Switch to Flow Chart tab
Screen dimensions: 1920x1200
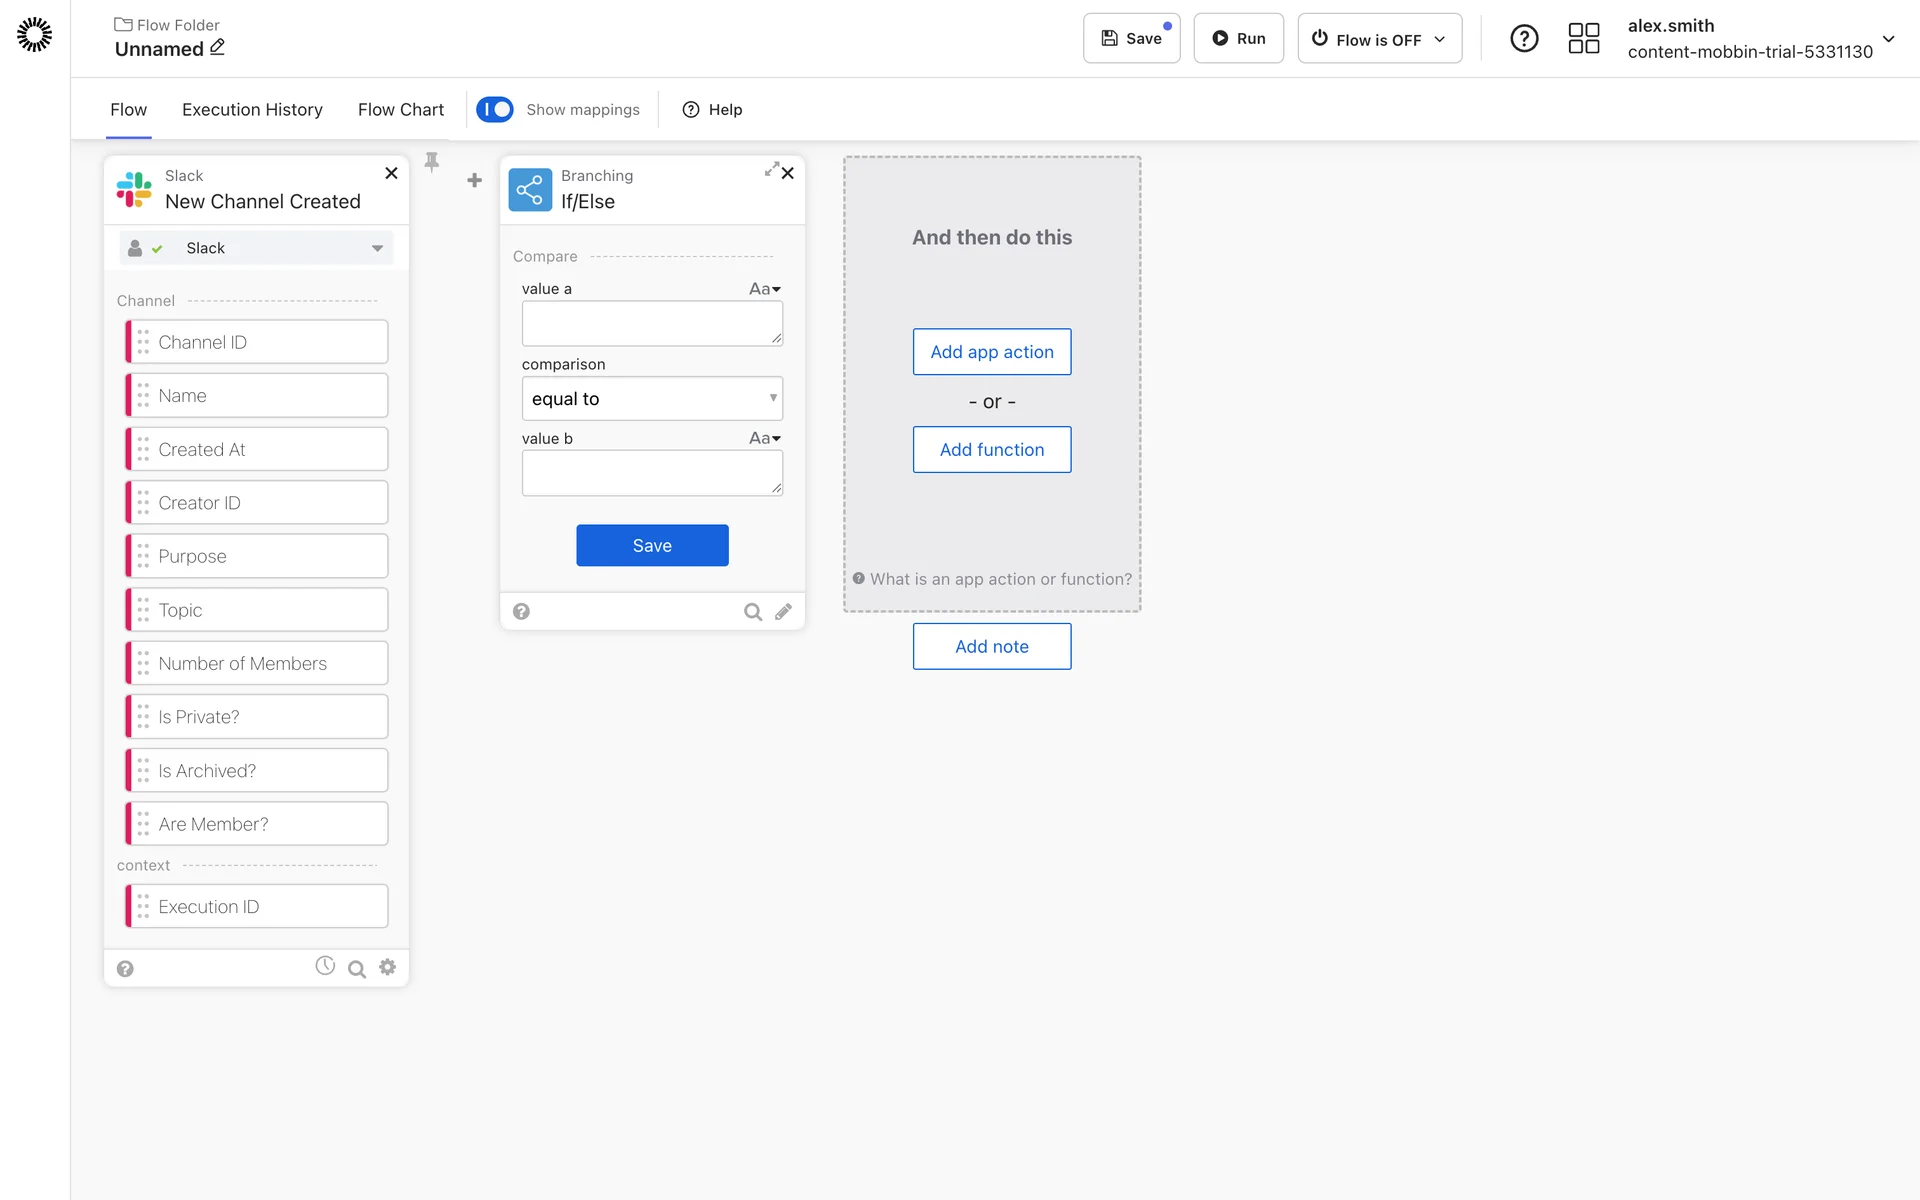tap(400, 110)
